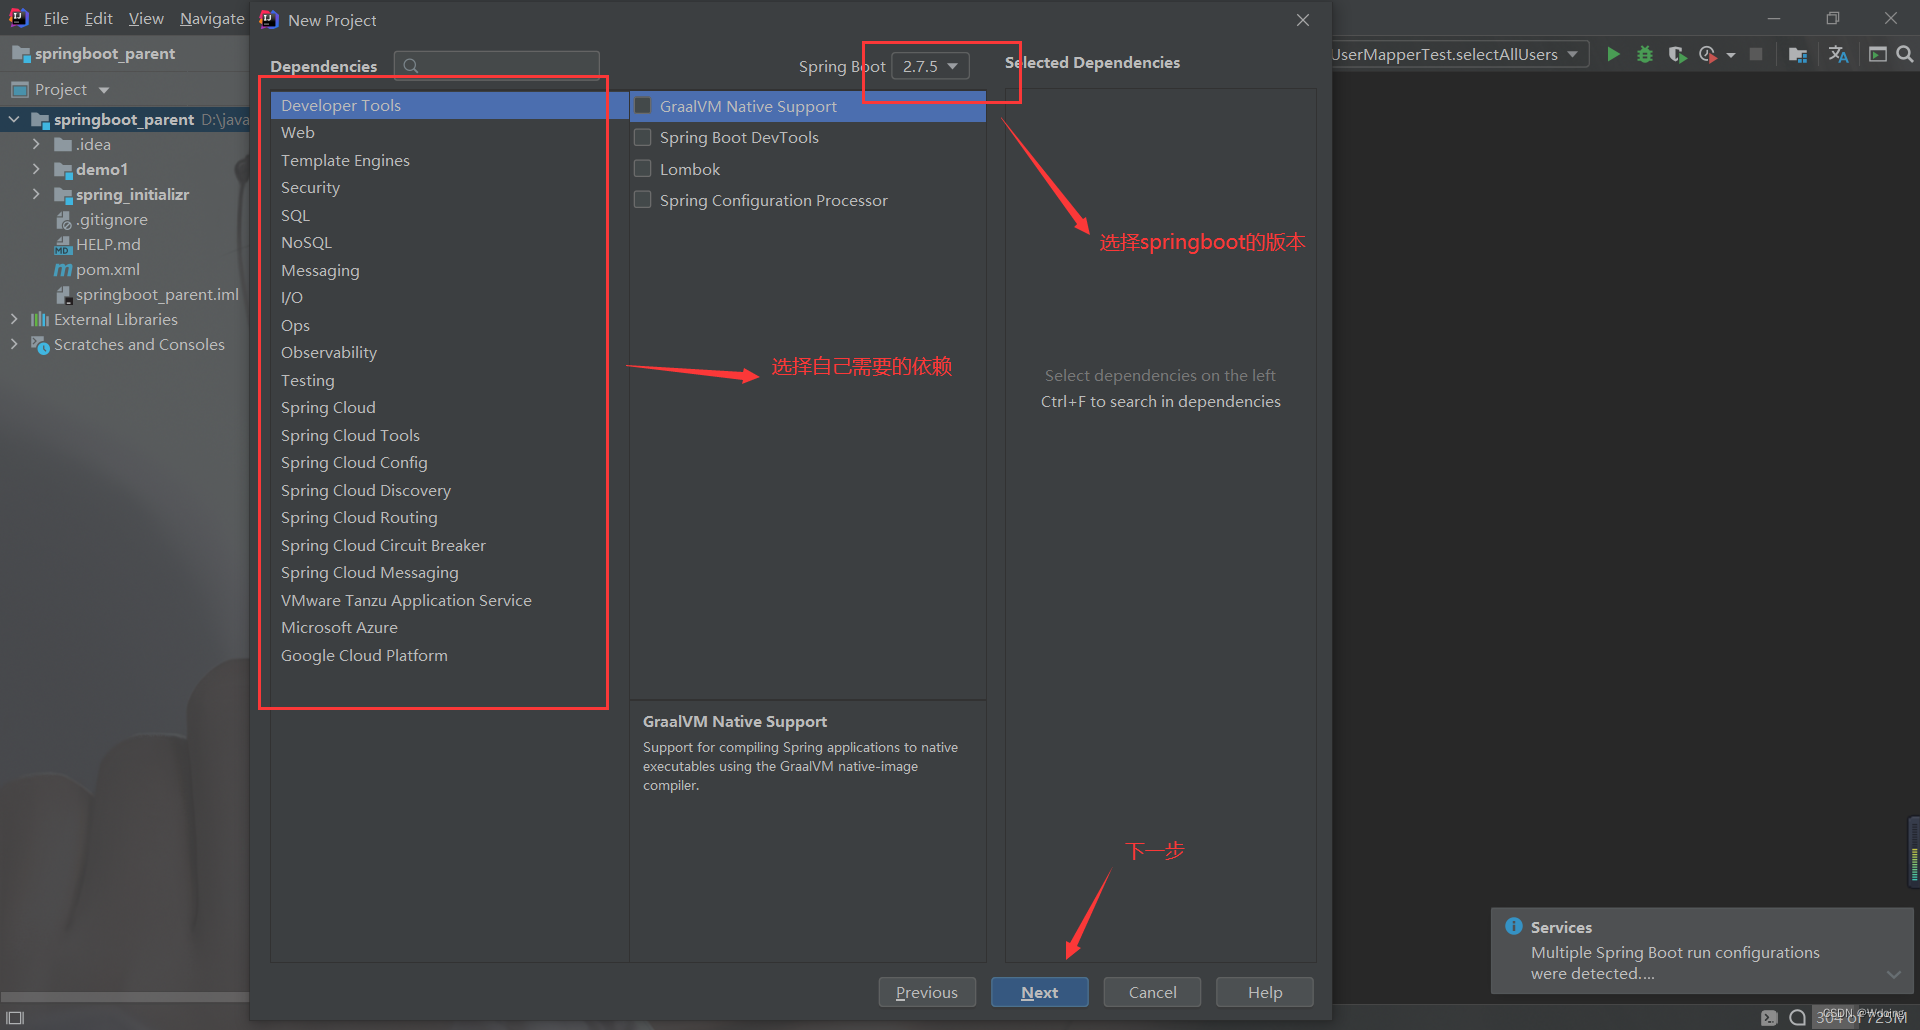Enable Spring Boot DevTools checkbox
Image resolution: width=1920 pixels, height=1030 pixels.
(x=643, y=137)
